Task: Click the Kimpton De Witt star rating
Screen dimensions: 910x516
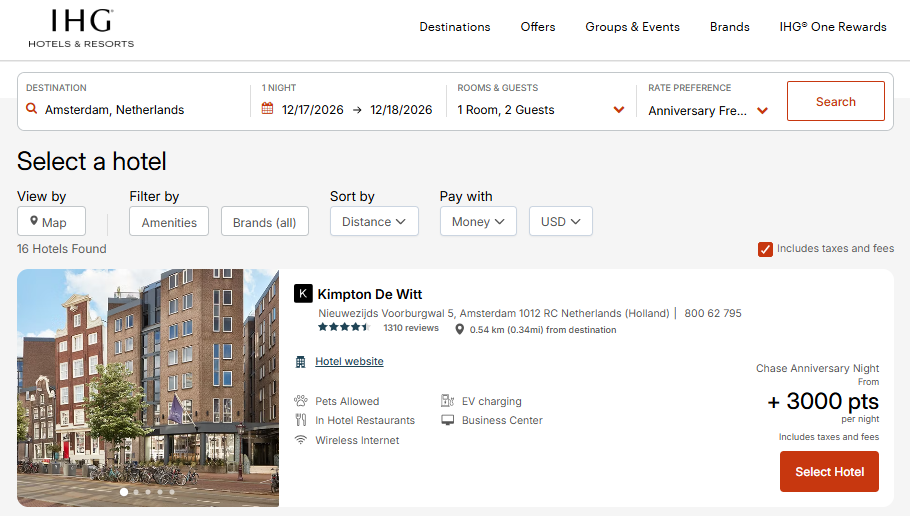Action: click(x=344, y=327)
